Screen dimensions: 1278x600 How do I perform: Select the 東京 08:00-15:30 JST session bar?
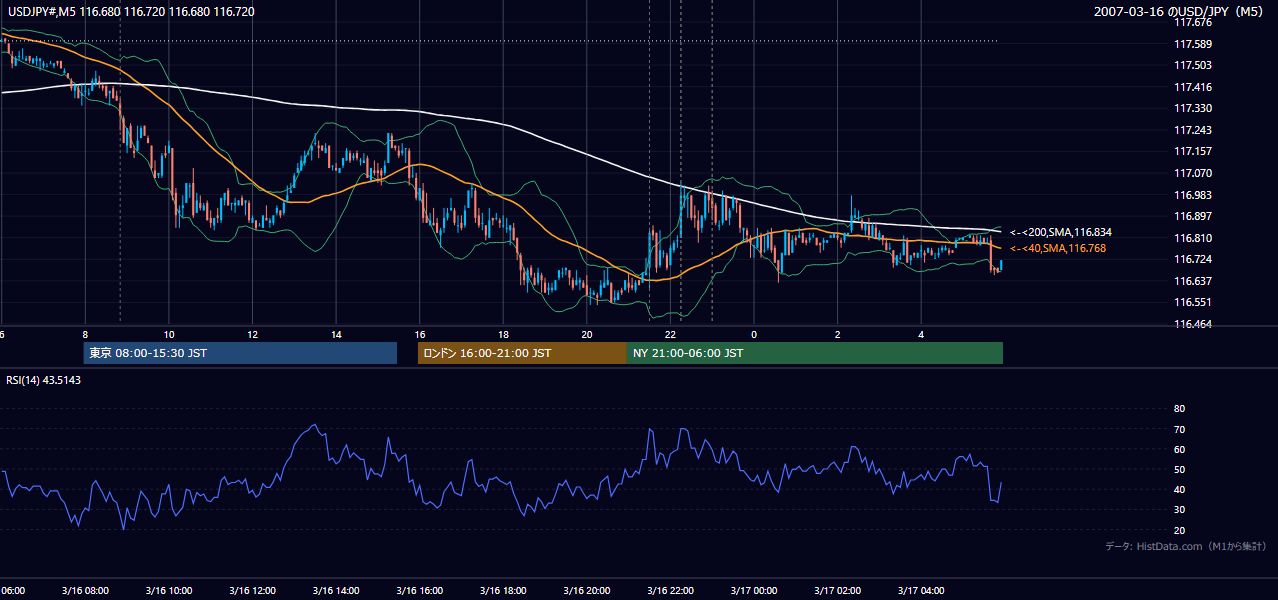coord(240,353)
